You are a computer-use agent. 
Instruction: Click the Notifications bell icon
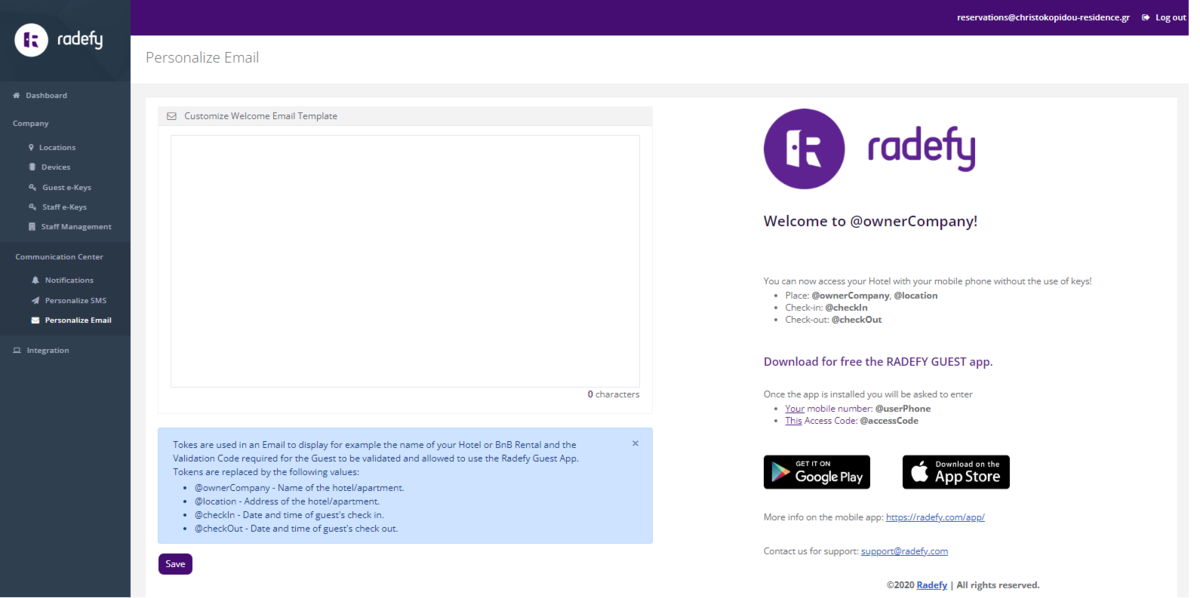pos(36,280)
